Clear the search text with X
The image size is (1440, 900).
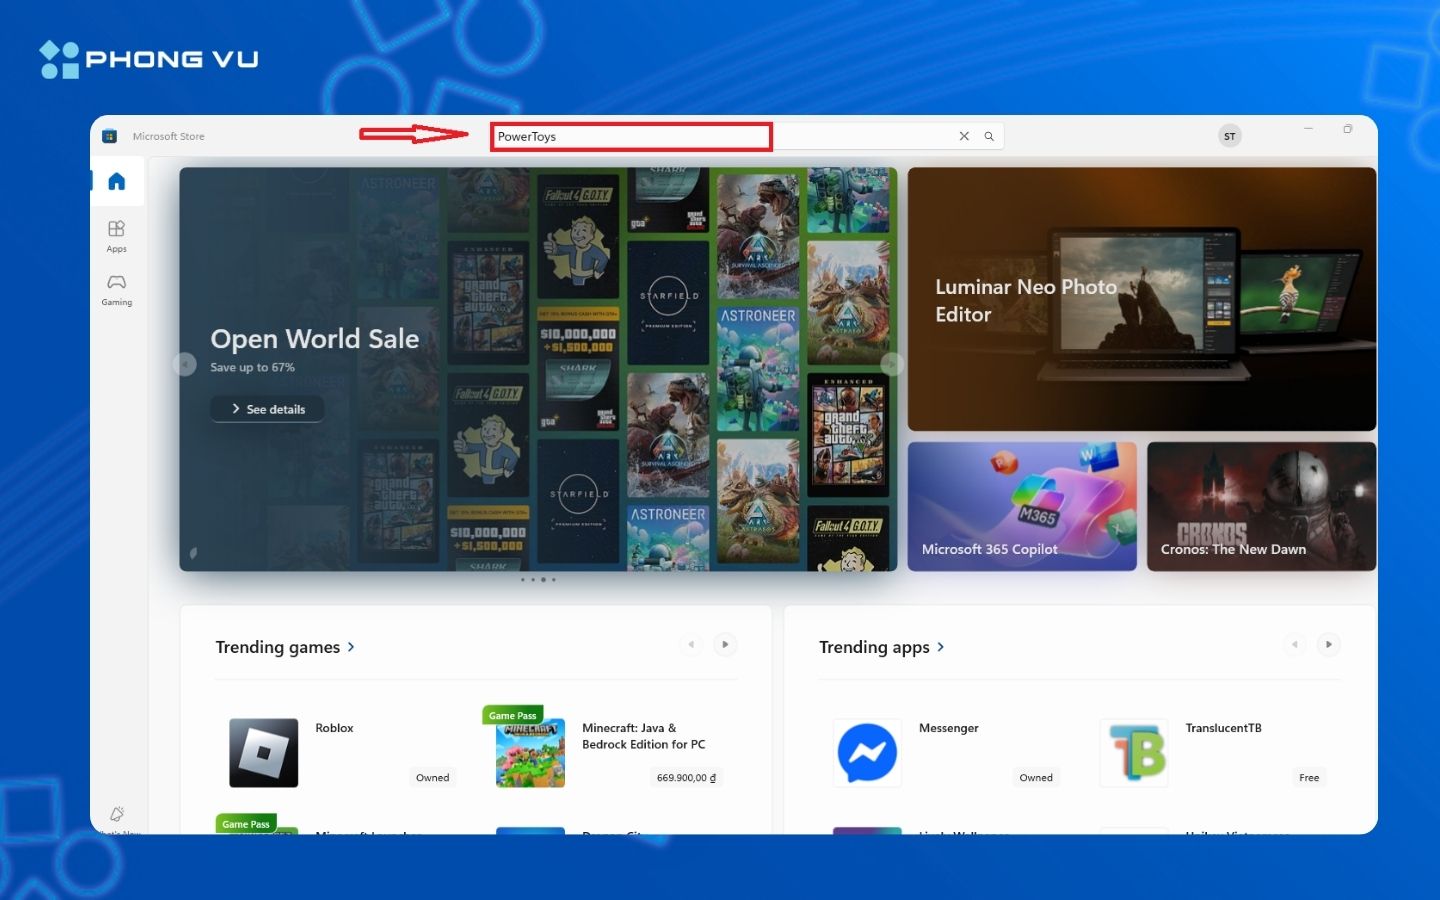click(x=964, y=137)
